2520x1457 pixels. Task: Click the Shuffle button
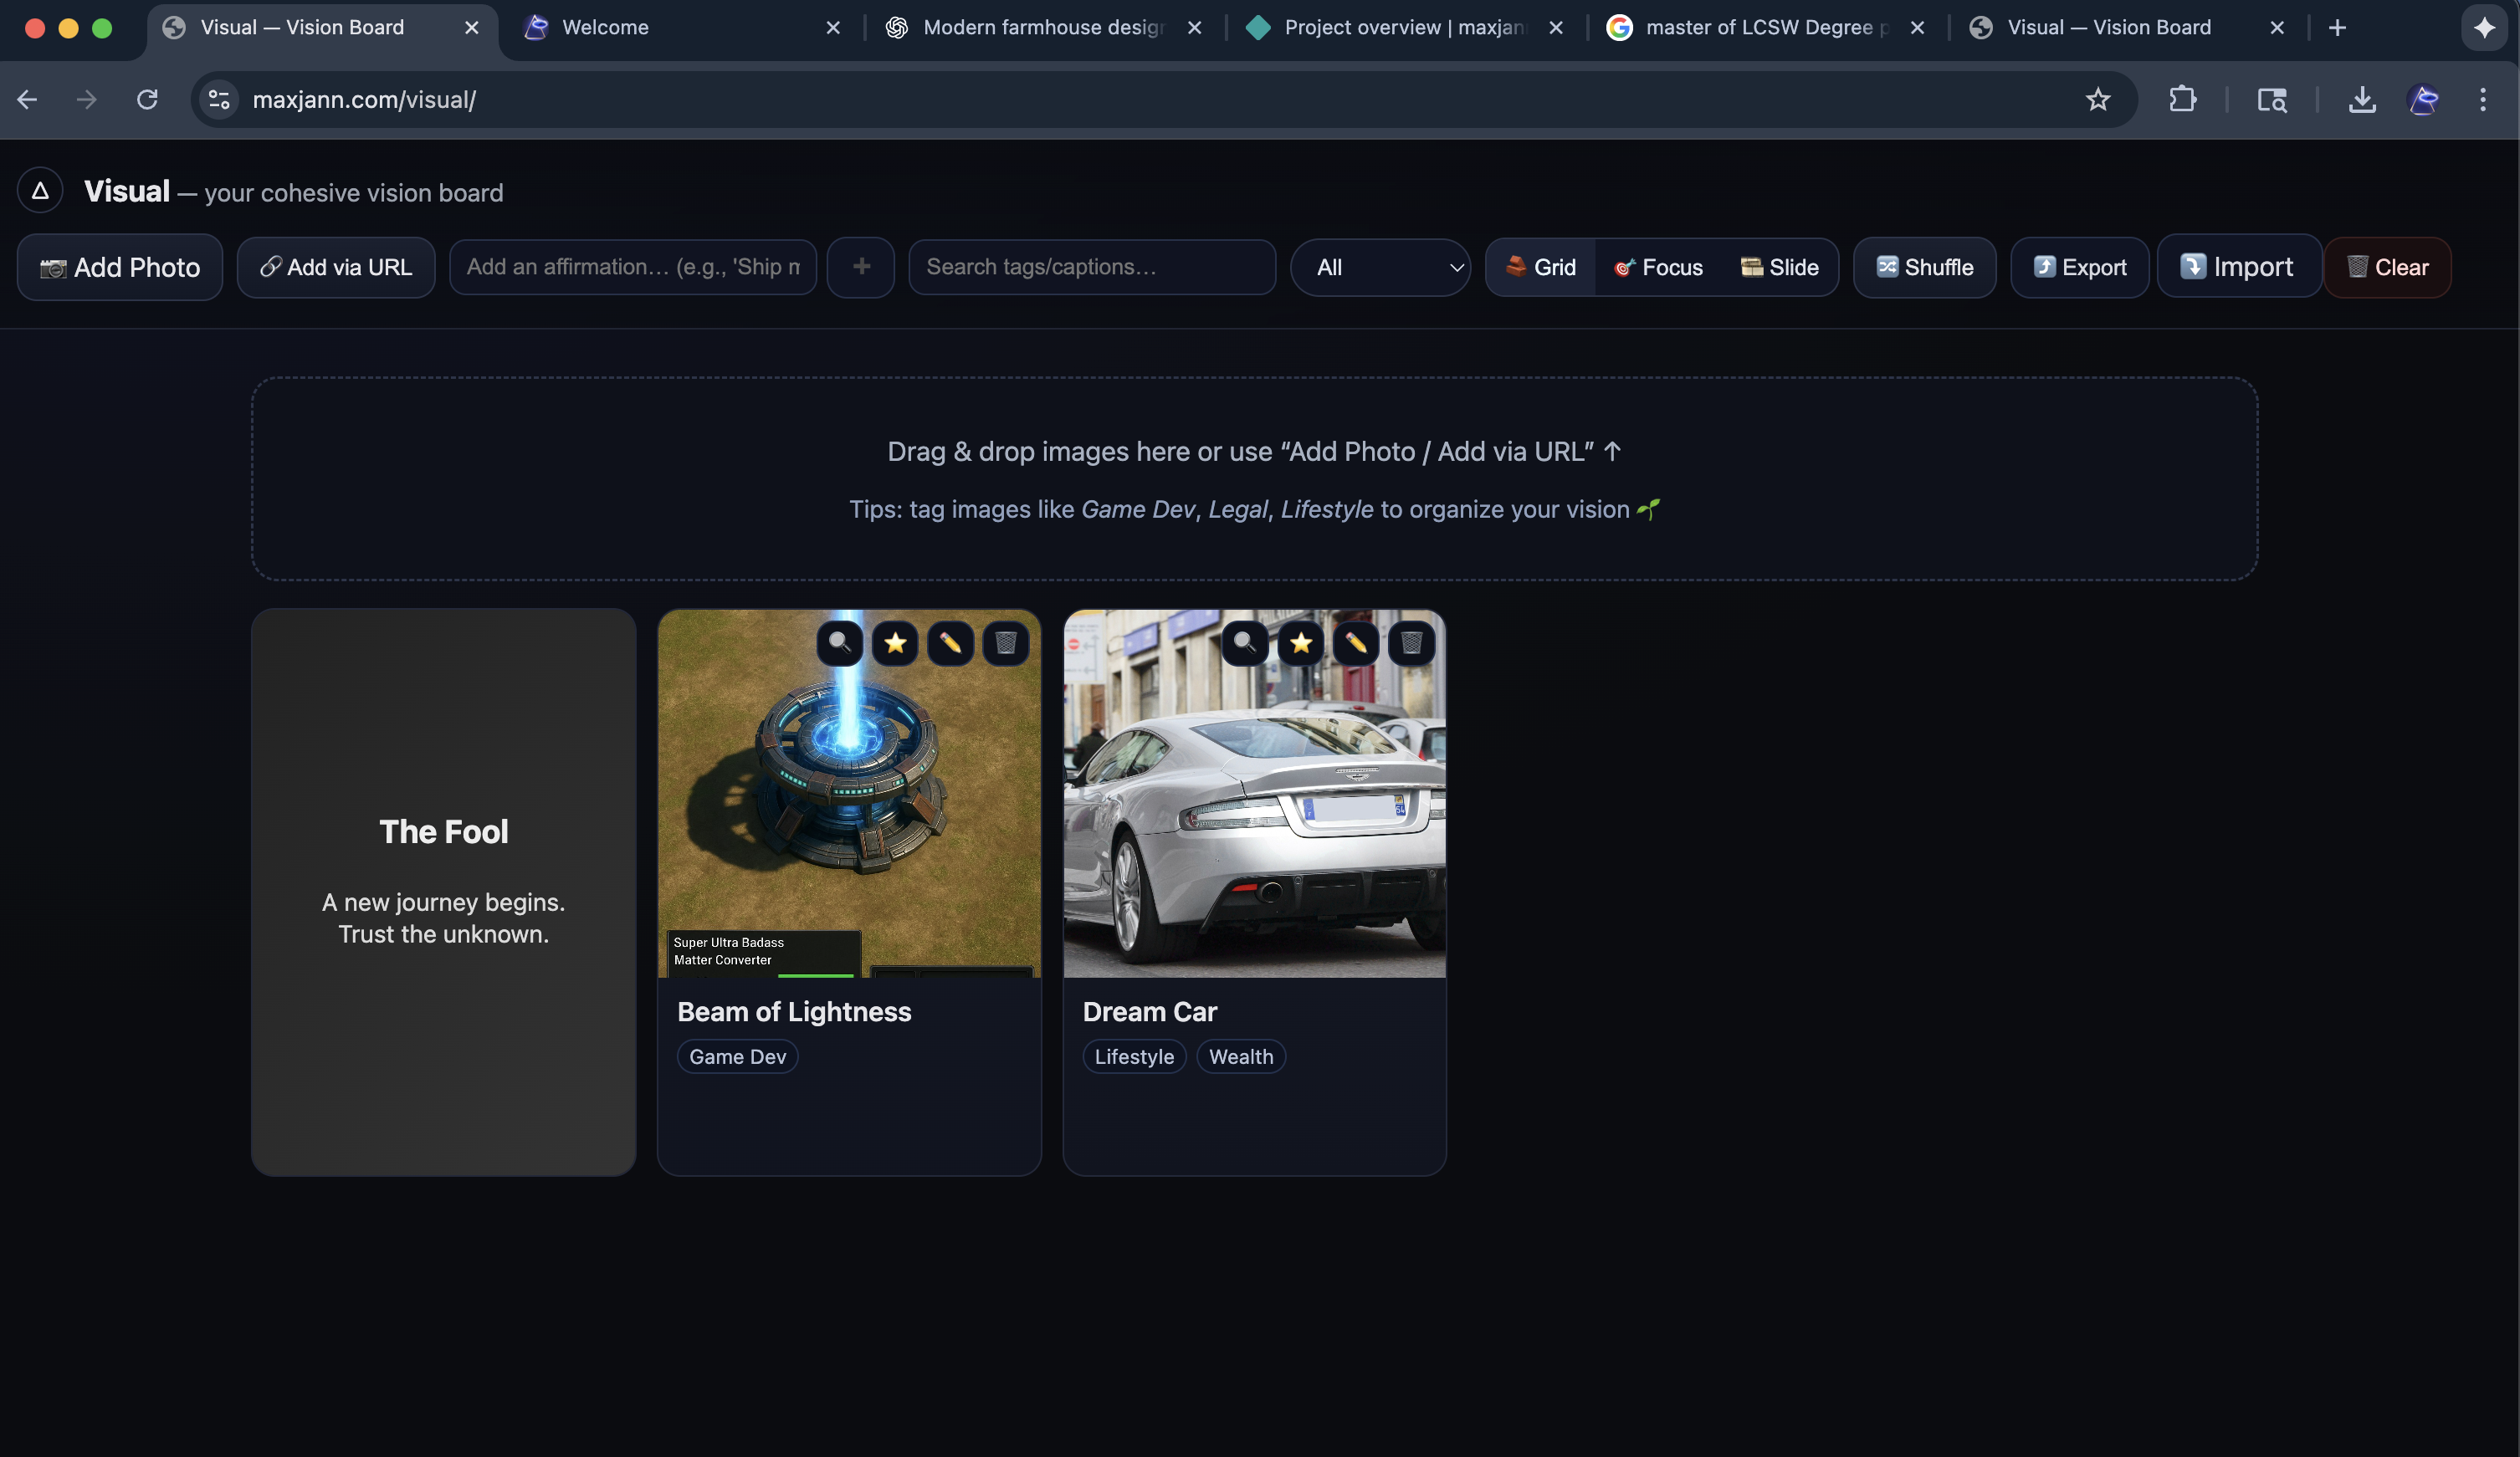click(1924, 267)
